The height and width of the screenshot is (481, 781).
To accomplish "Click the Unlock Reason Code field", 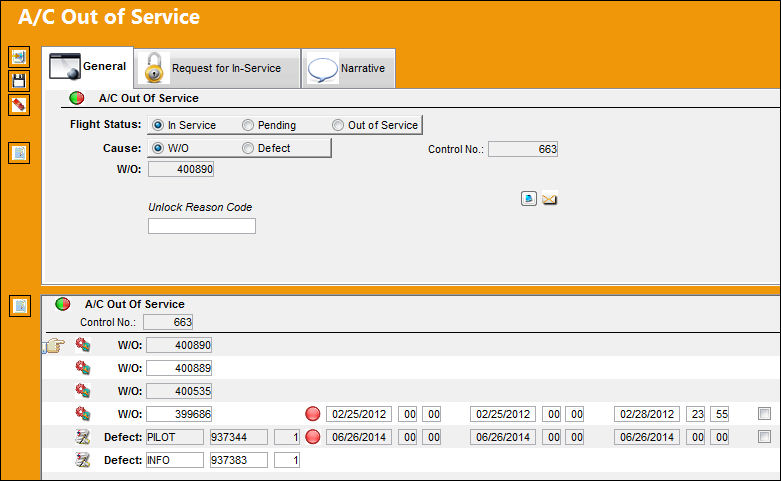I will coord(202,226).
